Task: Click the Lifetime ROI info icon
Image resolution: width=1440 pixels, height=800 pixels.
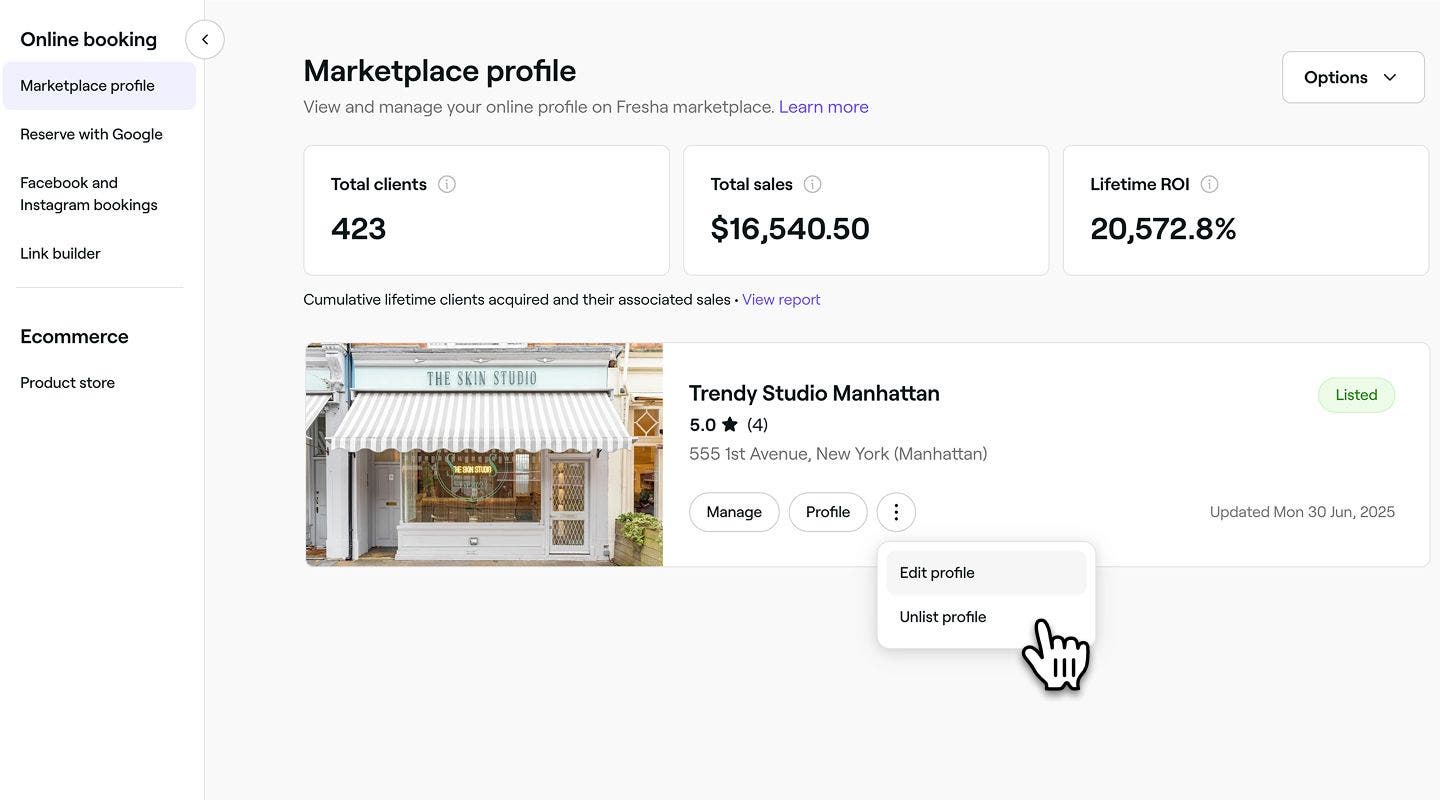Action: pyautogui.click(x=1209, y=184)
